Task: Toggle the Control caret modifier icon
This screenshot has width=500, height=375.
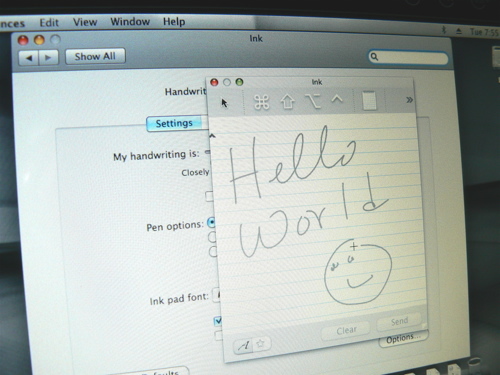Action: tap(337, 99)
